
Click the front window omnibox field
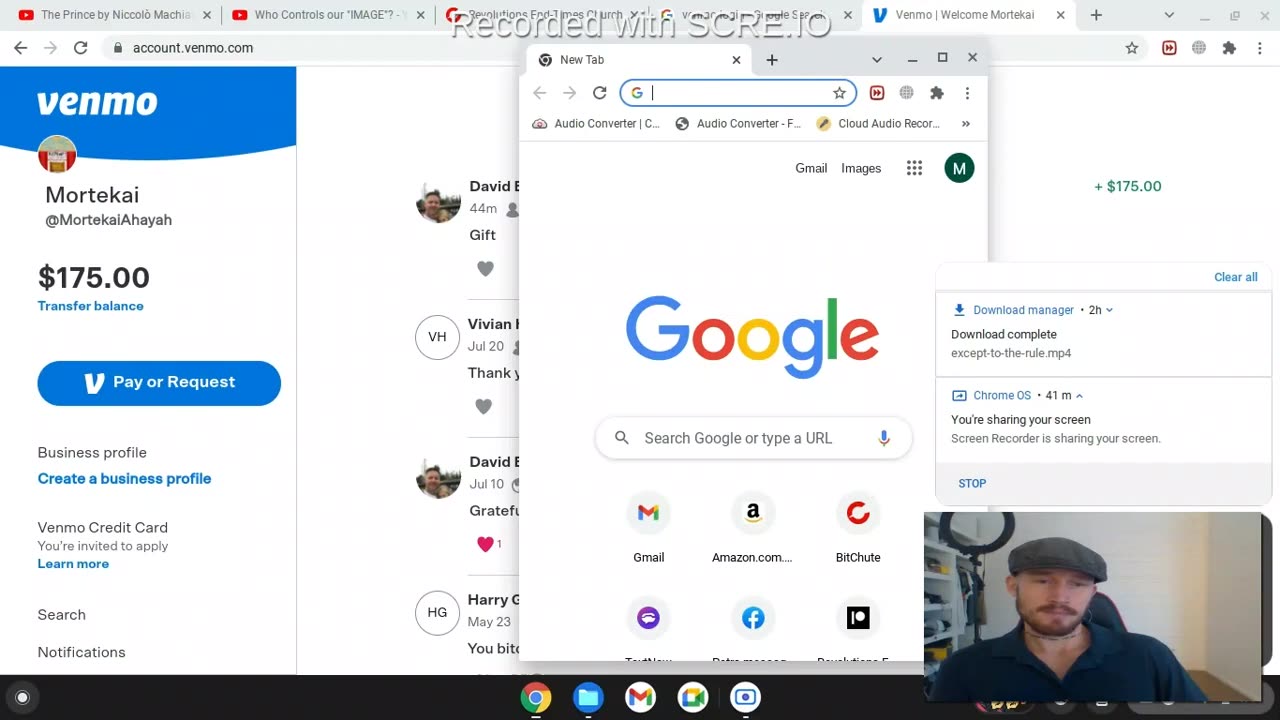click(738, 93)
